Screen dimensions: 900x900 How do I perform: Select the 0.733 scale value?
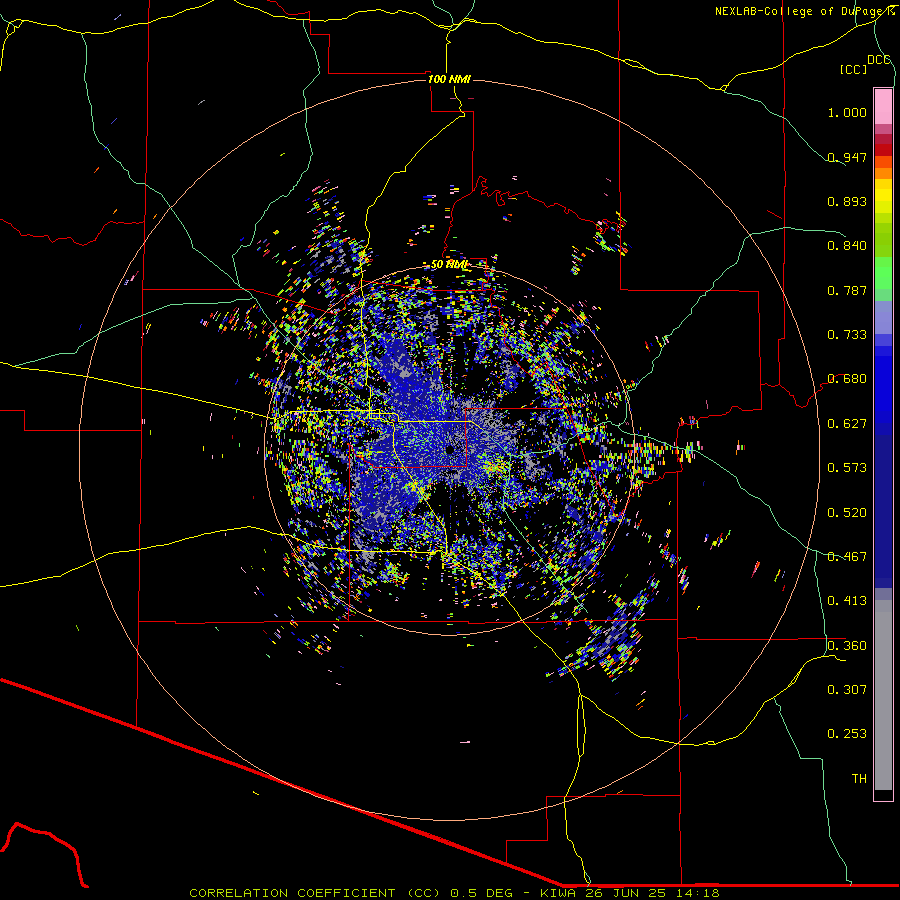pos(847,335)
